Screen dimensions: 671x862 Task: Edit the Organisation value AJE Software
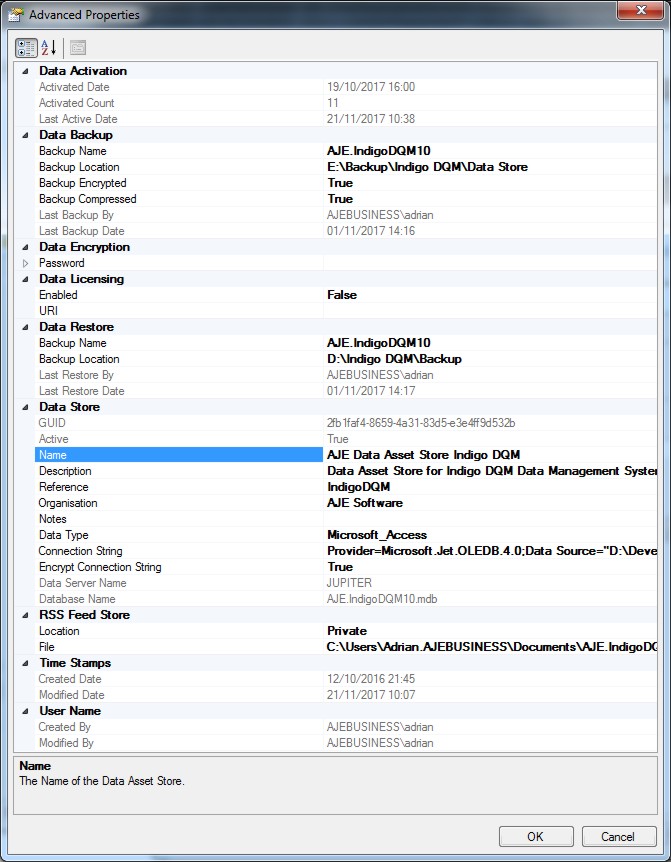[365, 503]
